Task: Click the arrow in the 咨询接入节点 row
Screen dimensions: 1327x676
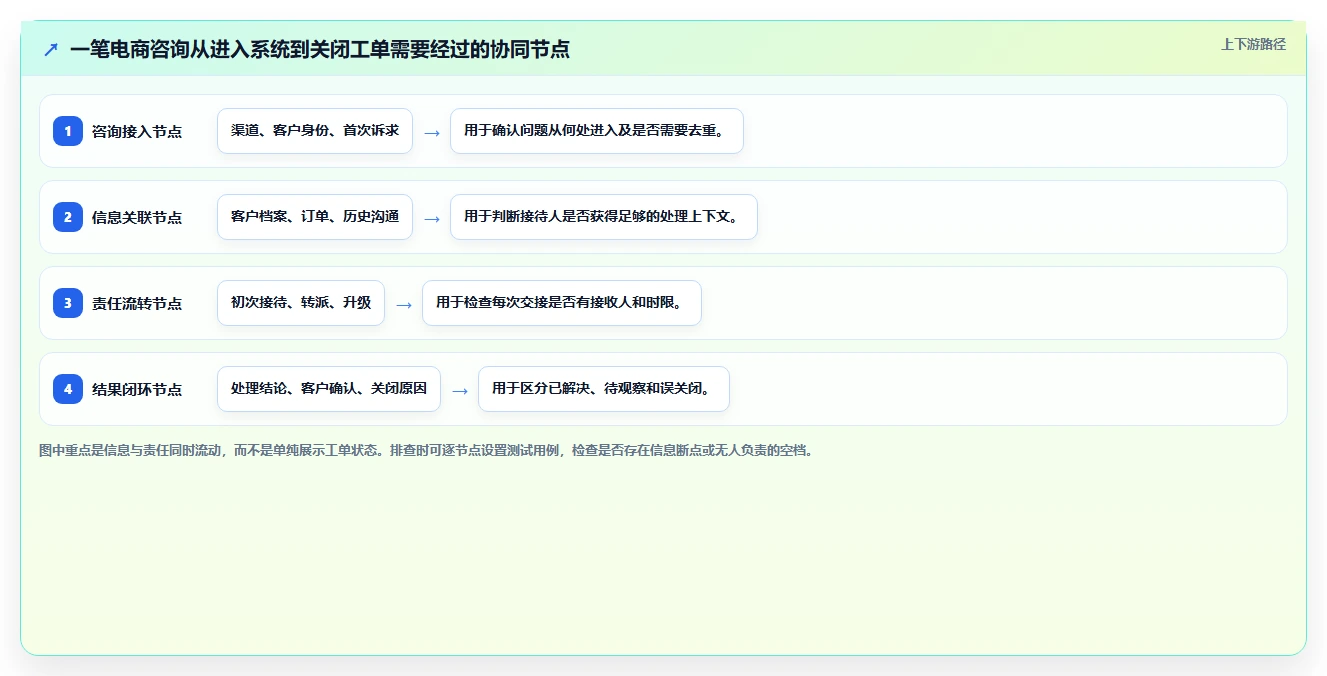Action: tap(432, 132)
